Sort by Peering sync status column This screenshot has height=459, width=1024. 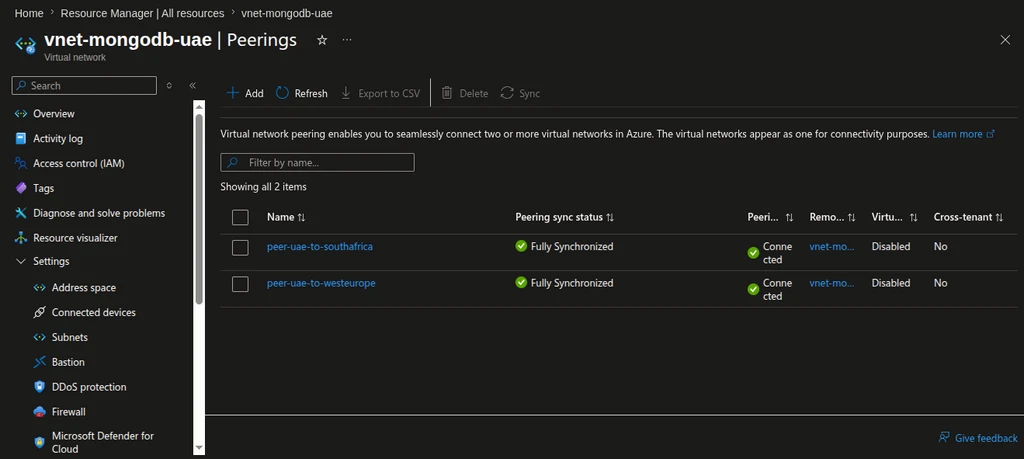coord(564,217)
